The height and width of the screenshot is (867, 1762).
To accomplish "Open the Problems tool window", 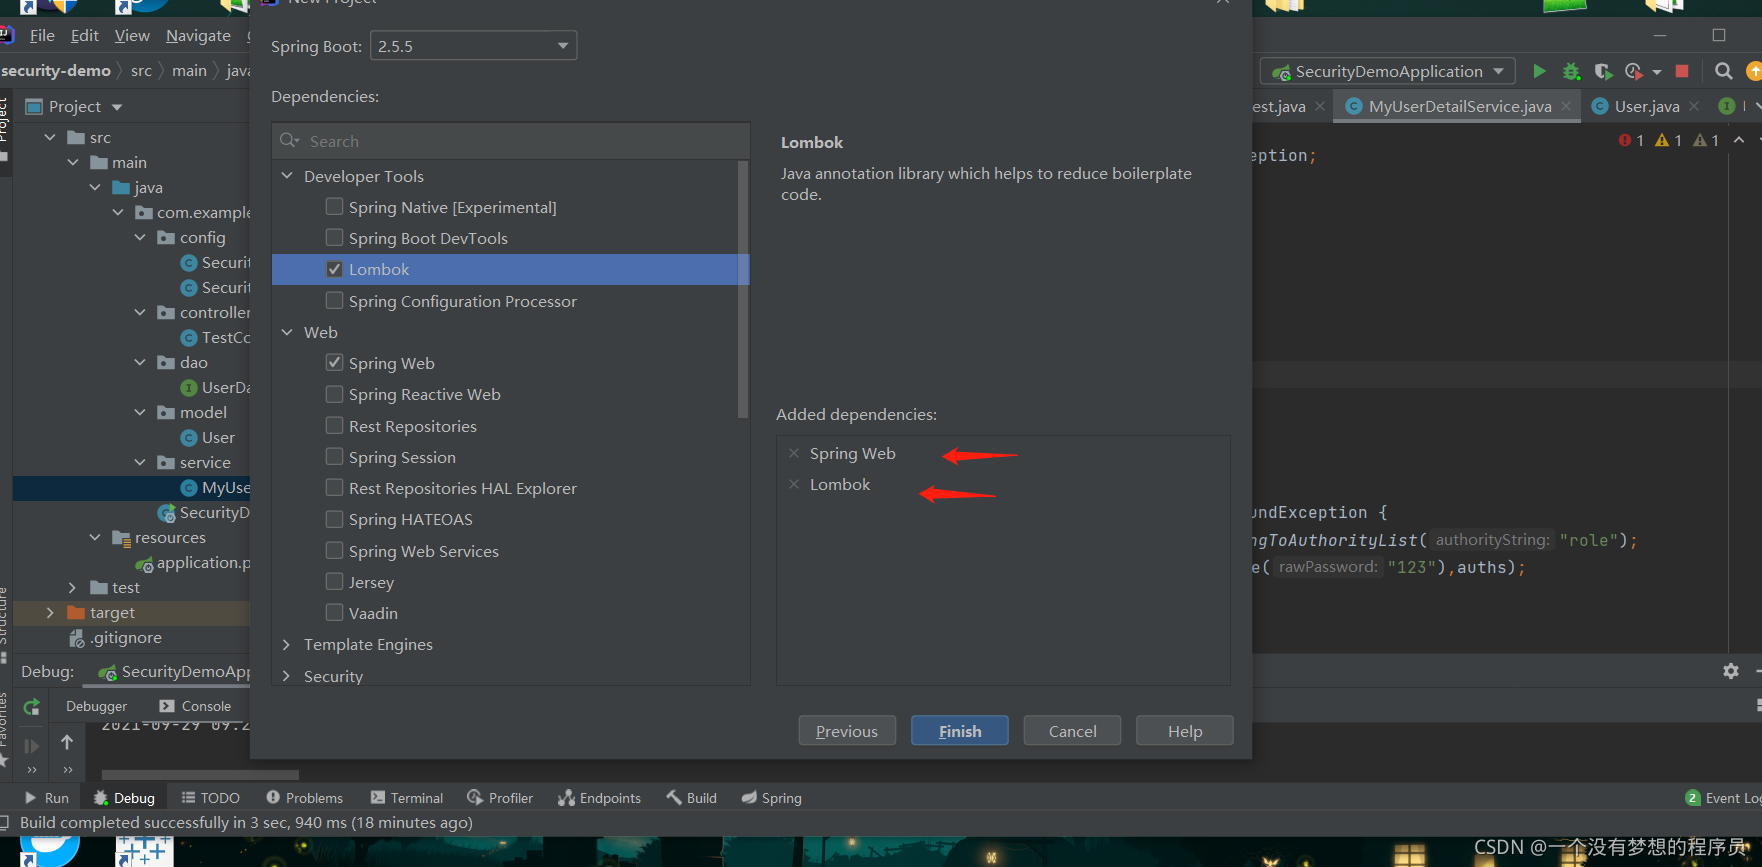I will (304, 798).
